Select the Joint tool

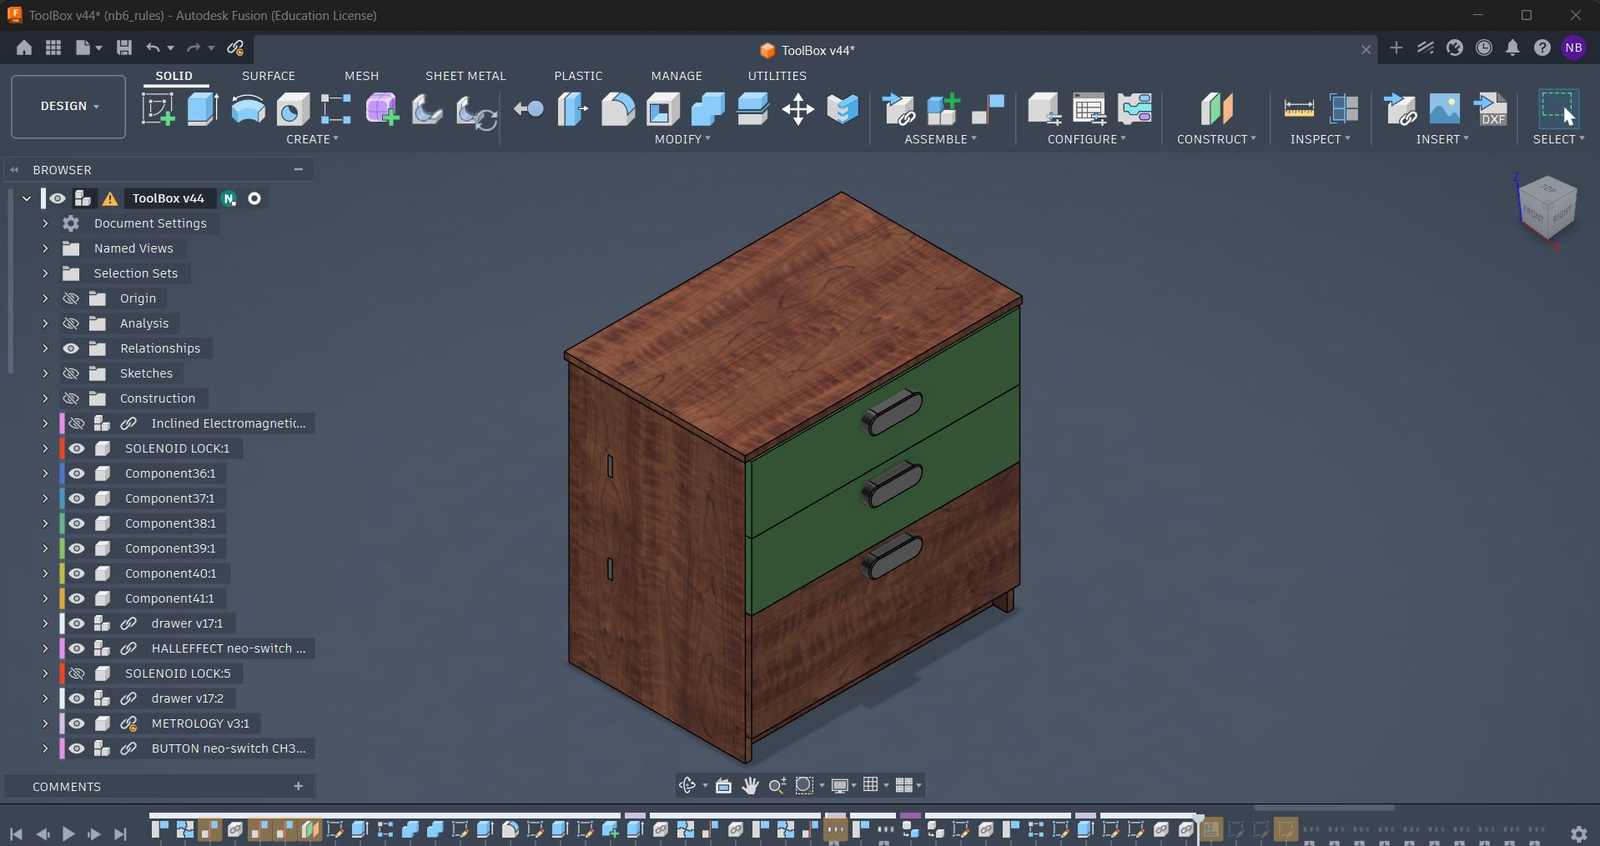click(x=987, y=109)
